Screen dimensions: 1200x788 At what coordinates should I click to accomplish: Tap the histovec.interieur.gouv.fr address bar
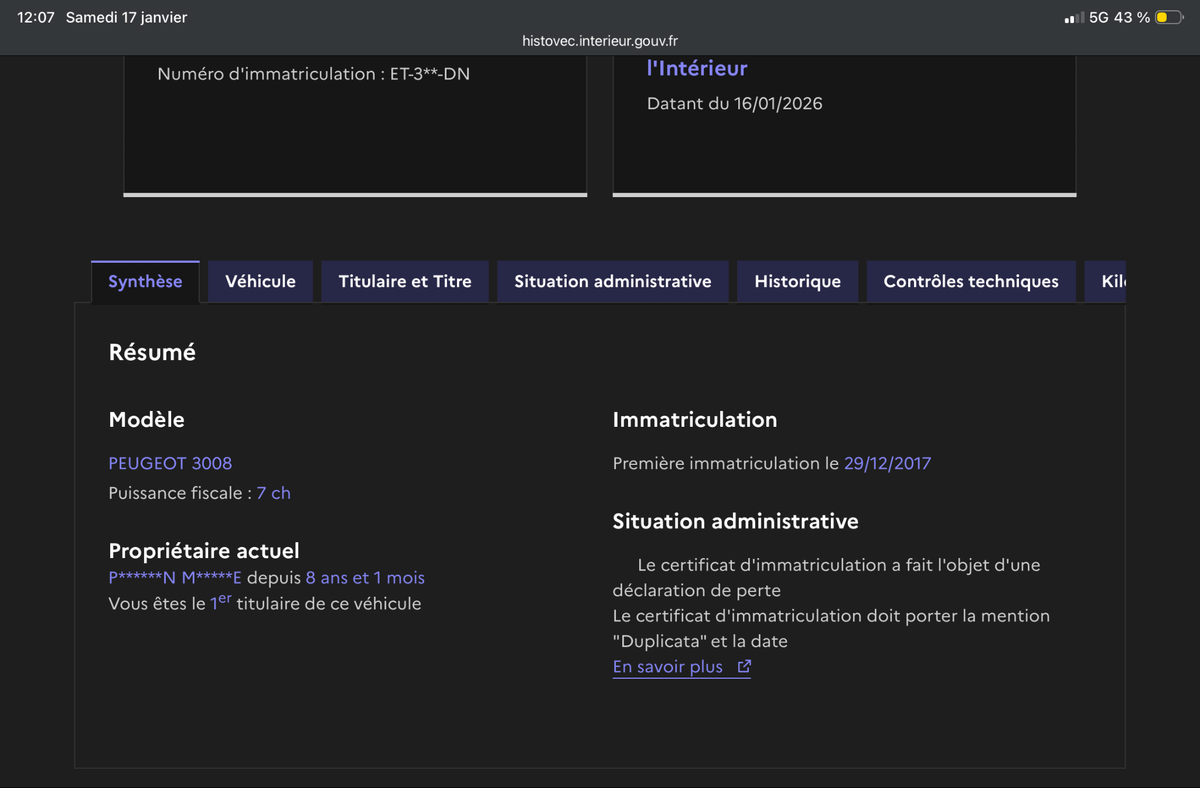[600, 41]
